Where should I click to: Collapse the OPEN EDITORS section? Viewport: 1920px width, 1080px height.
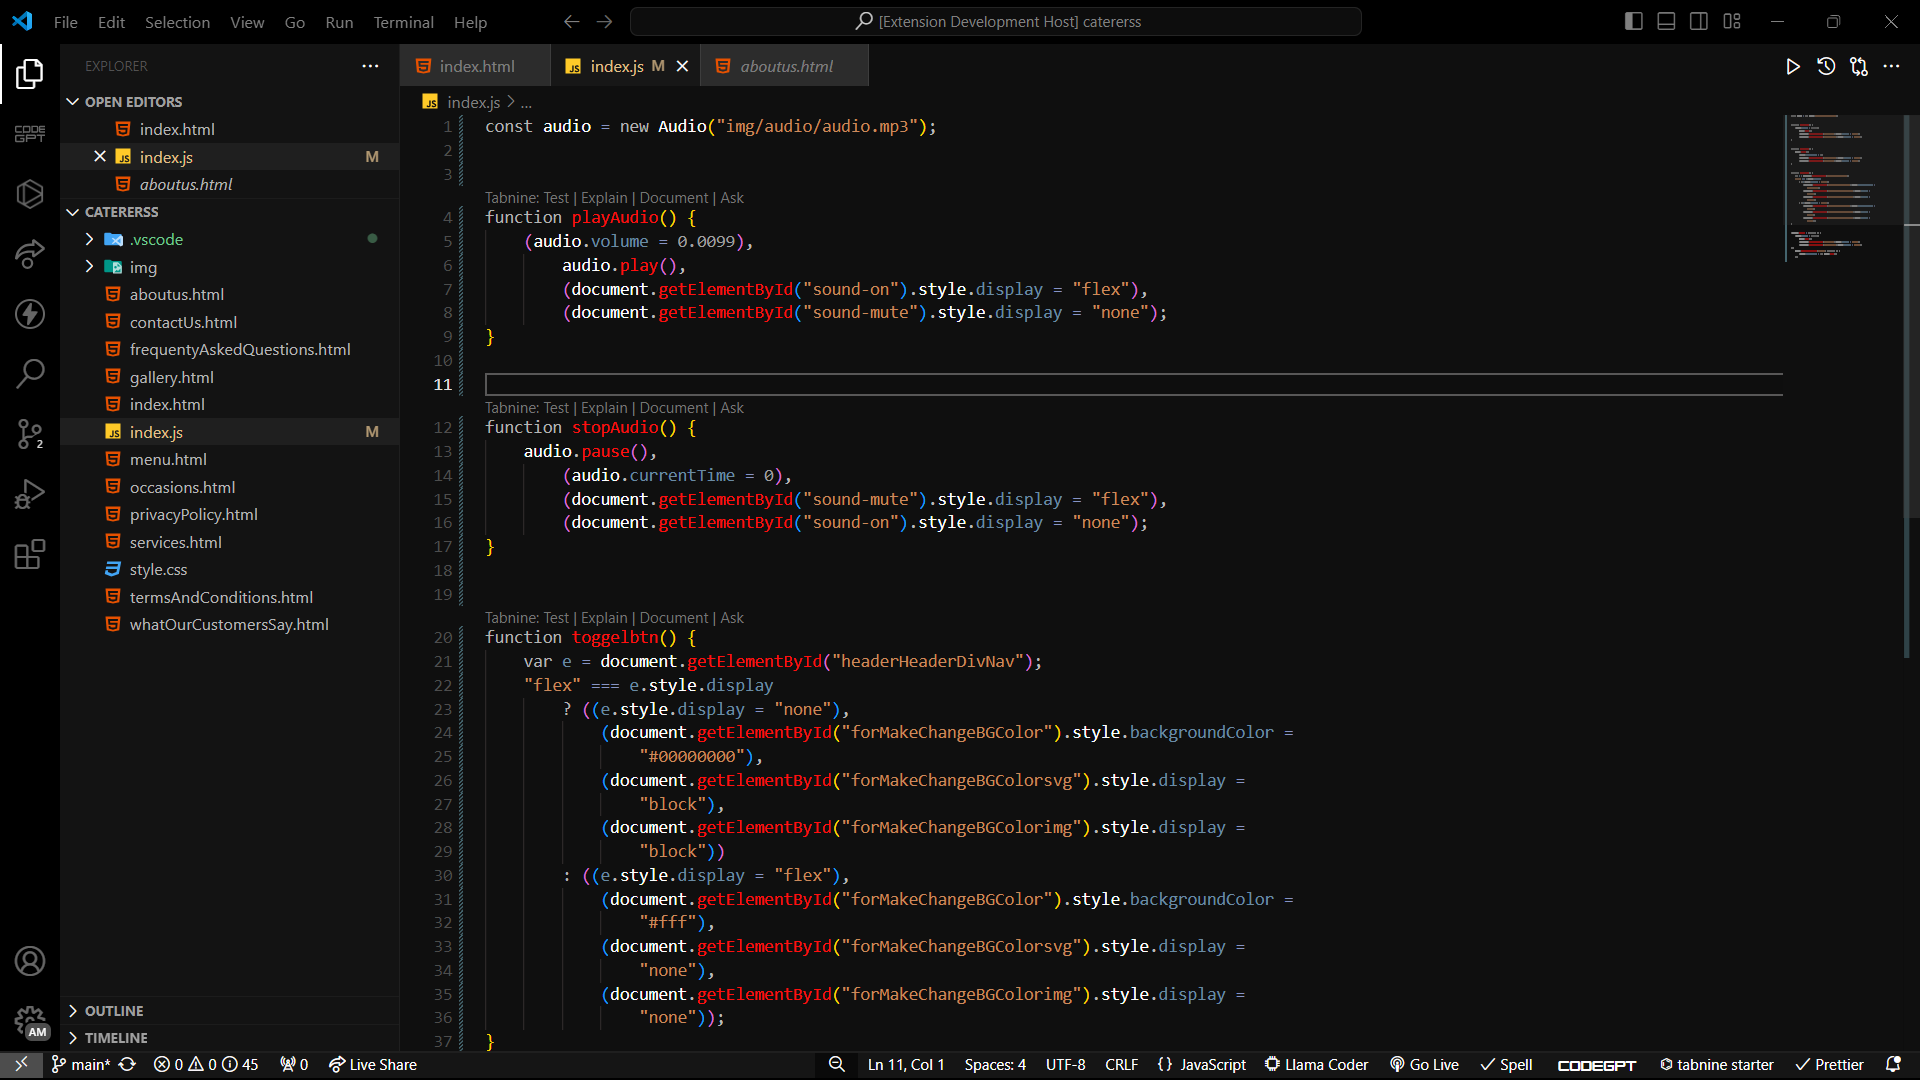click(133, 102)
